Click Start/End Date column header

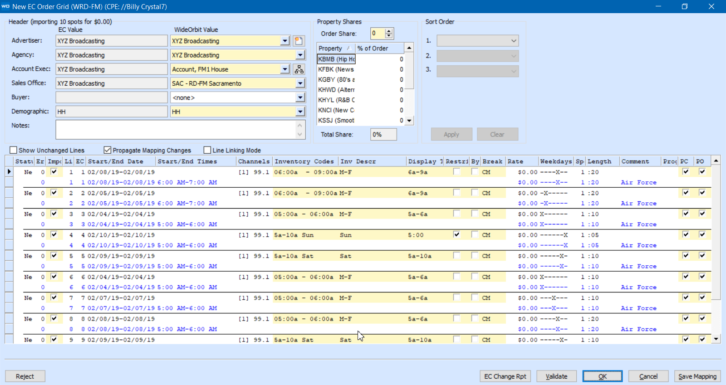click(120, 161)
